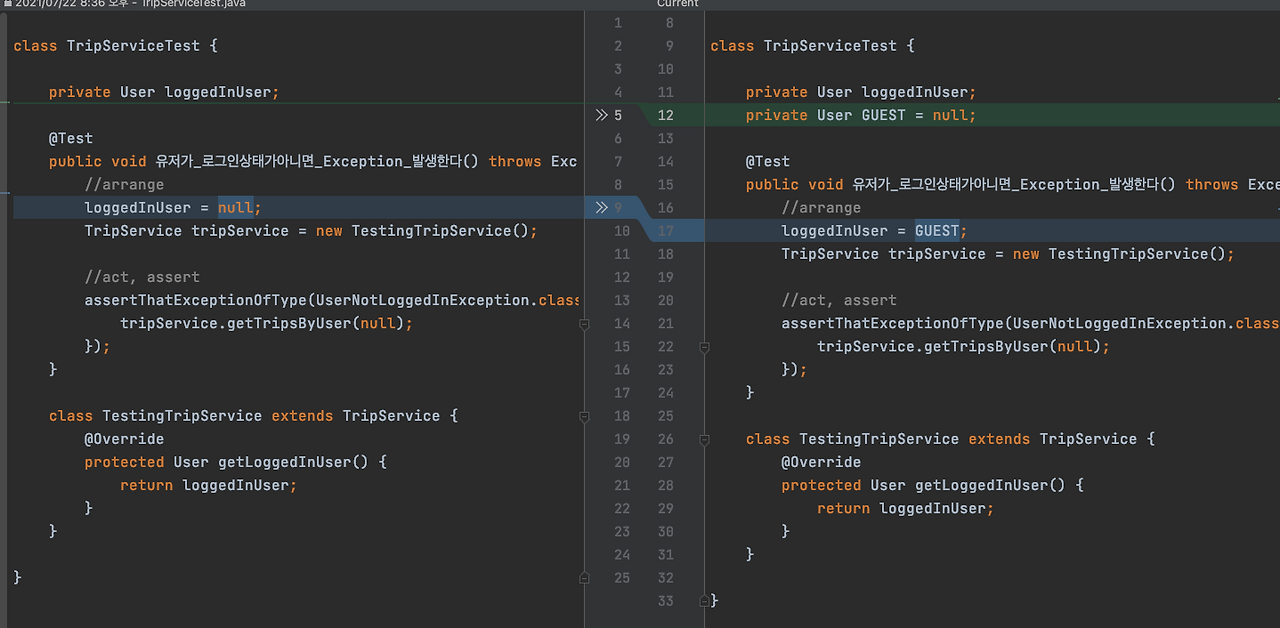
Task: Click 'private User loggedInUser;' in right pane
Action: pyautogui.click(x=861, y=92)
